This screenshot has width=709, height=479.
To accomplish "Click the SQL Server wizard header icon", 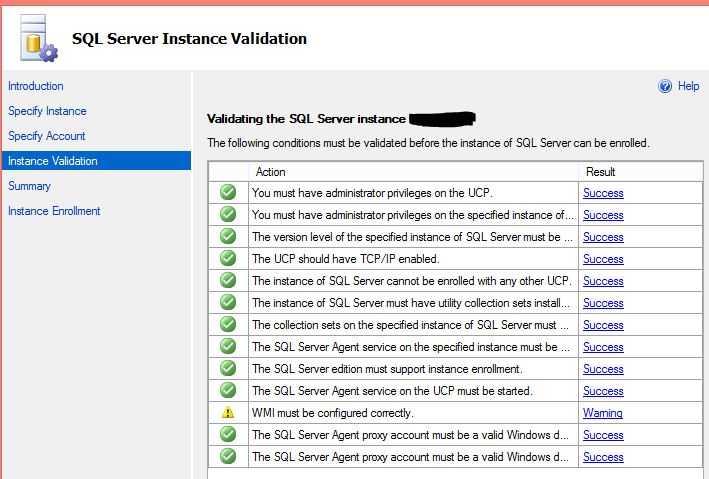I will point(38,38).
